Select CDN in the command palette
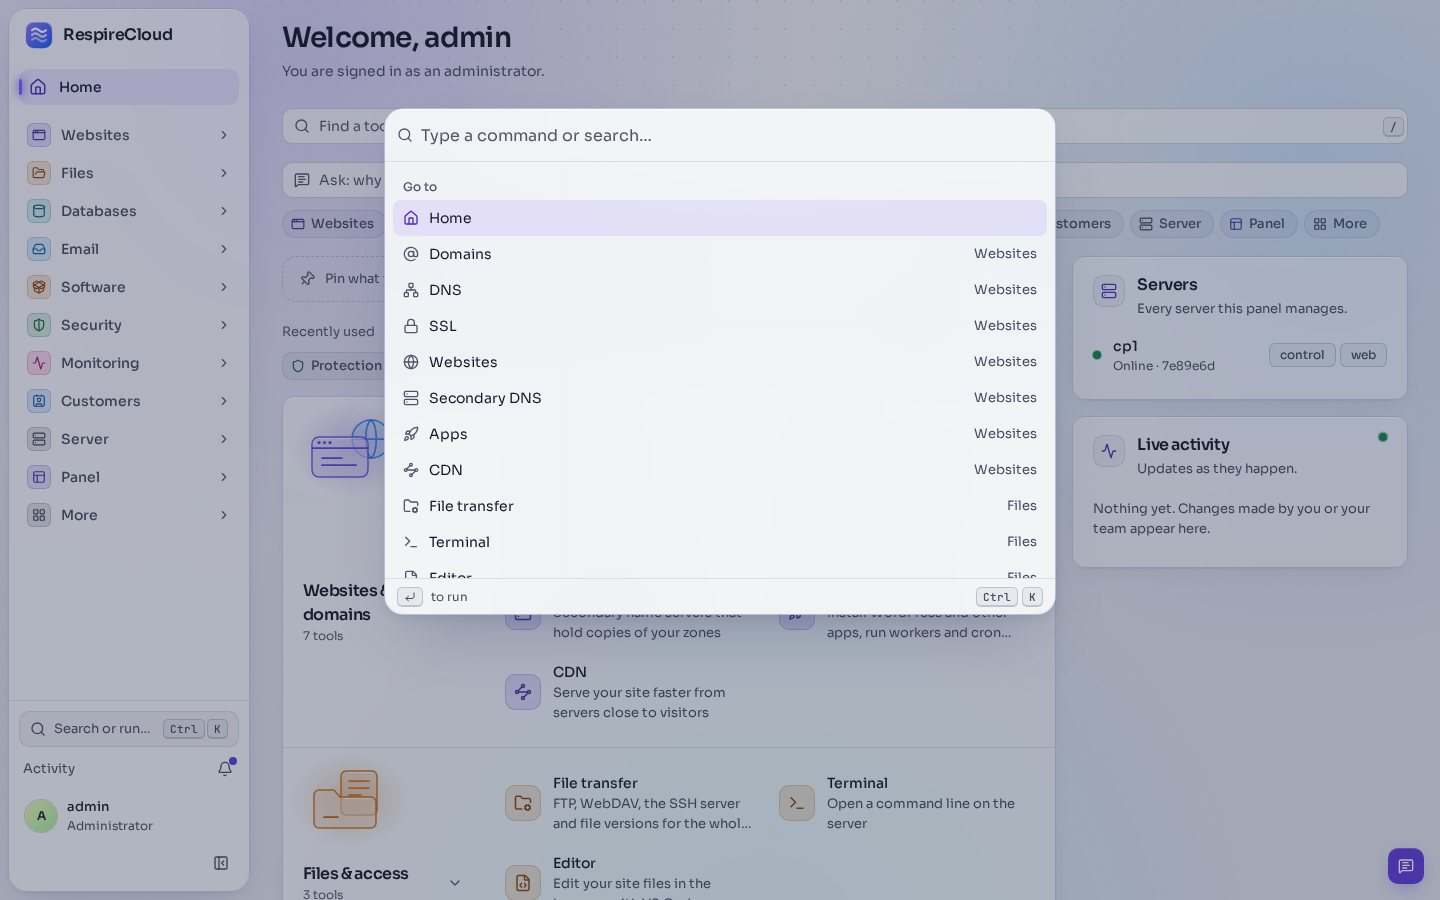The width and height of the screenshot is (1440, 900). 720,470
